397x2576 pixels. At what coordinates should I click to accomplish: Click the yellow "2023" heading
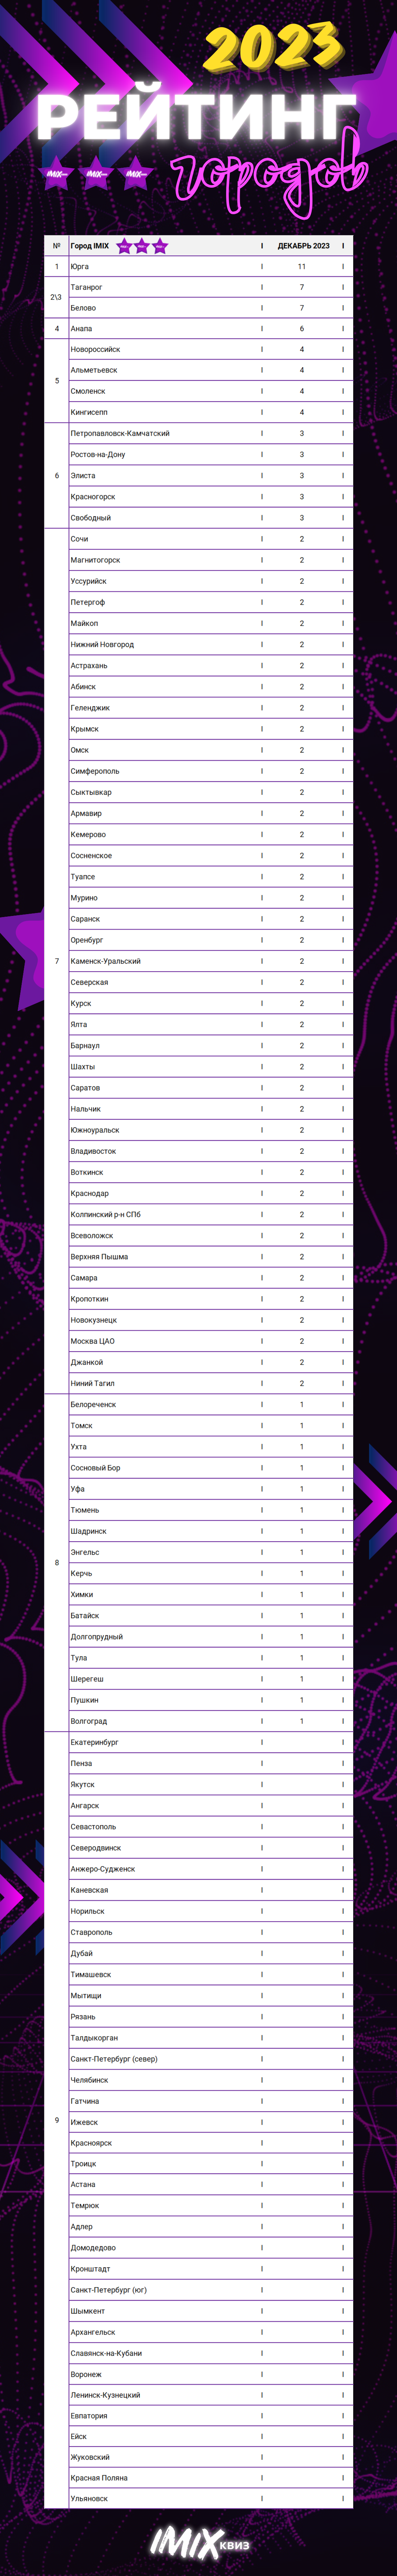[273, 47]
